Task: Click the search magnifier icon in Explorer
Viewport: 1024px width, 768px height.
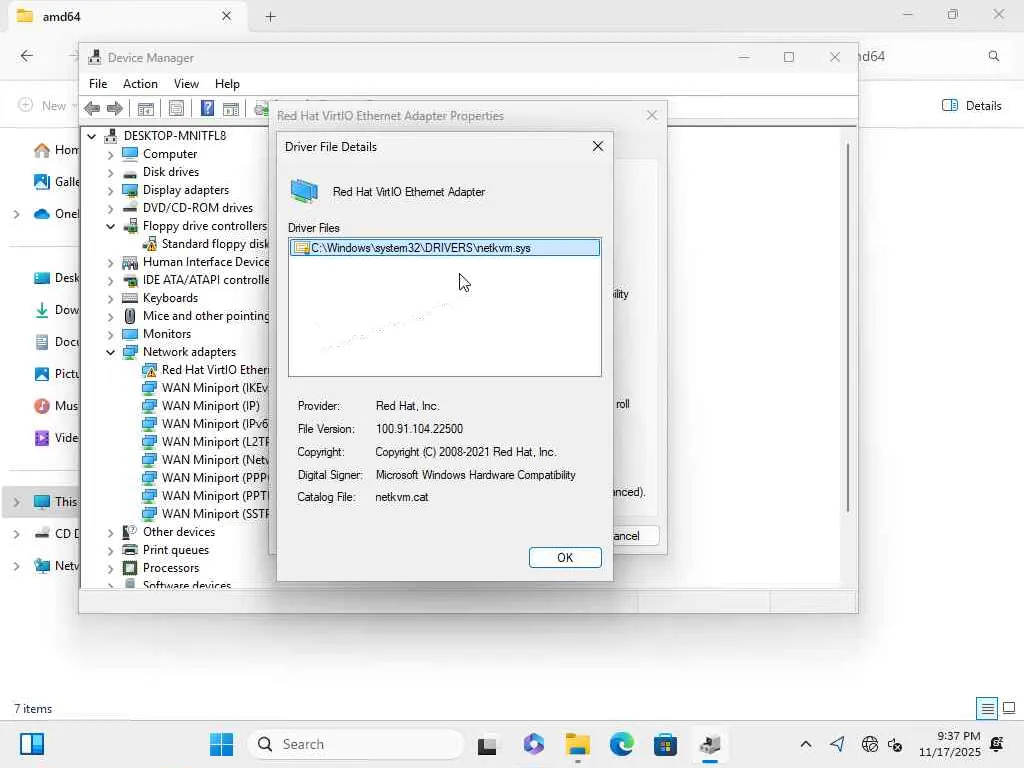Action: pyautogui.click(x=993, y=56)
